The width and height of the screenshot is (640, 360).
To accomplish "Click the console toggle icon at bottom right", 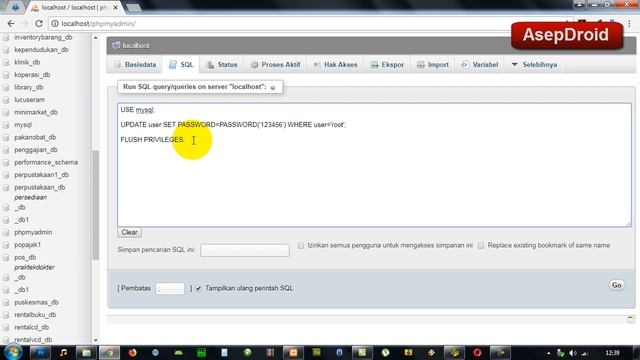I will pos(631,318).
